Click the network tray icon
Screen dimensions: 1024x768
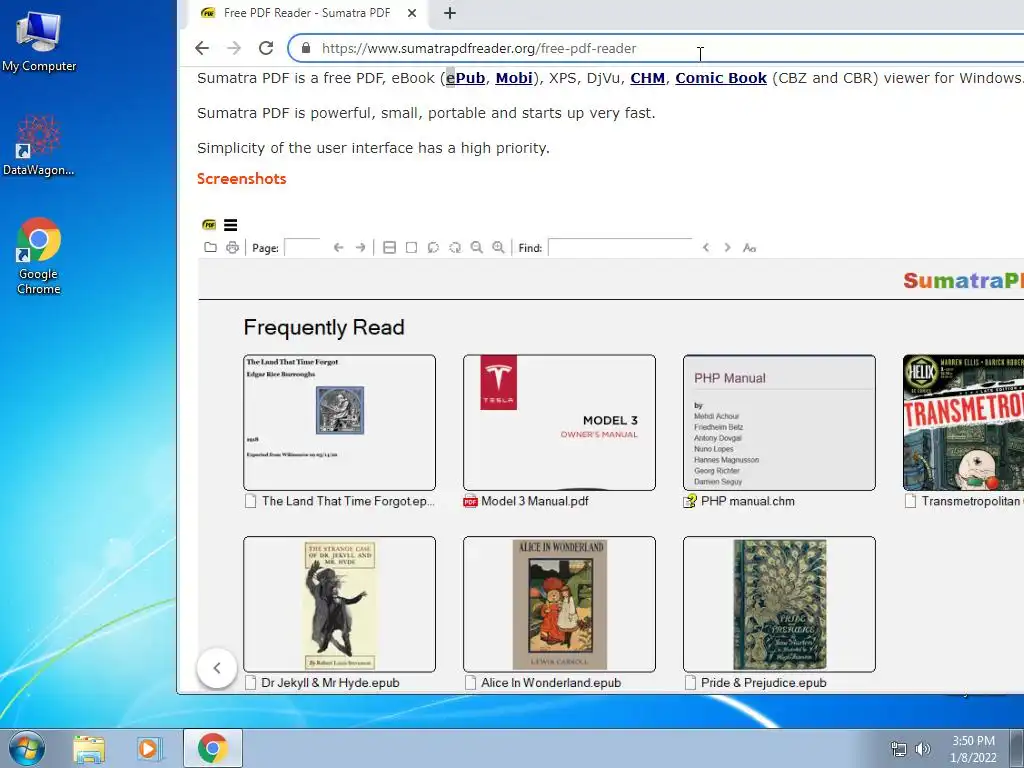[x=899, y=749]
